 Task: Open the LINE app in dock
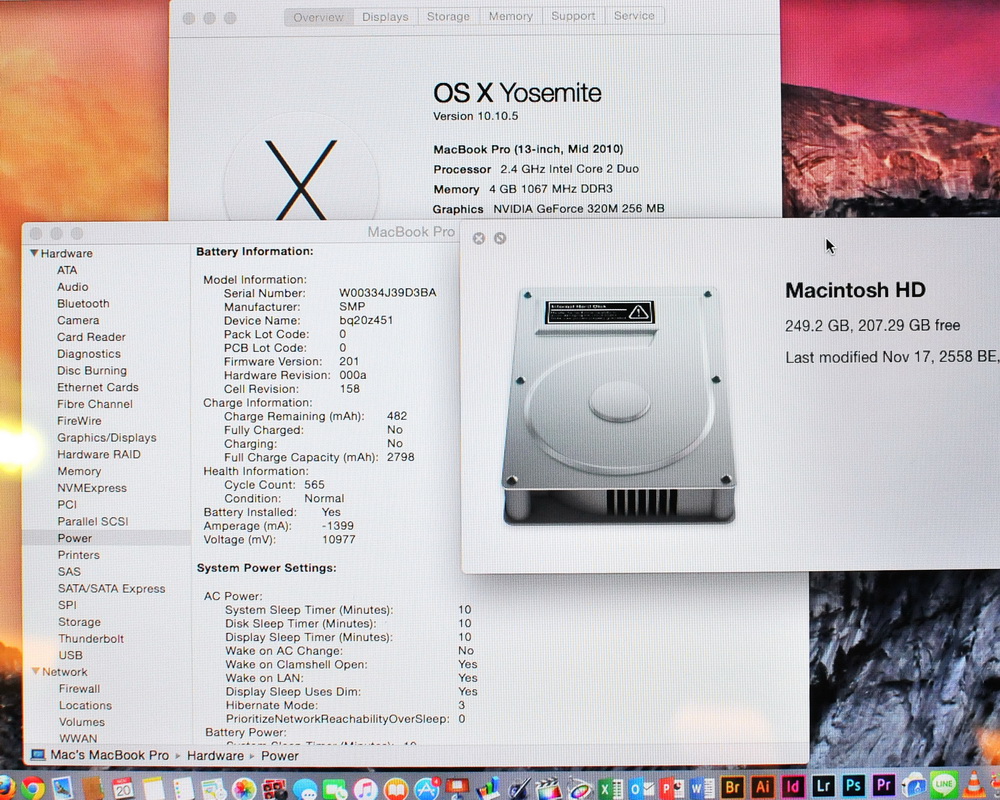click(x=944, y=785)
